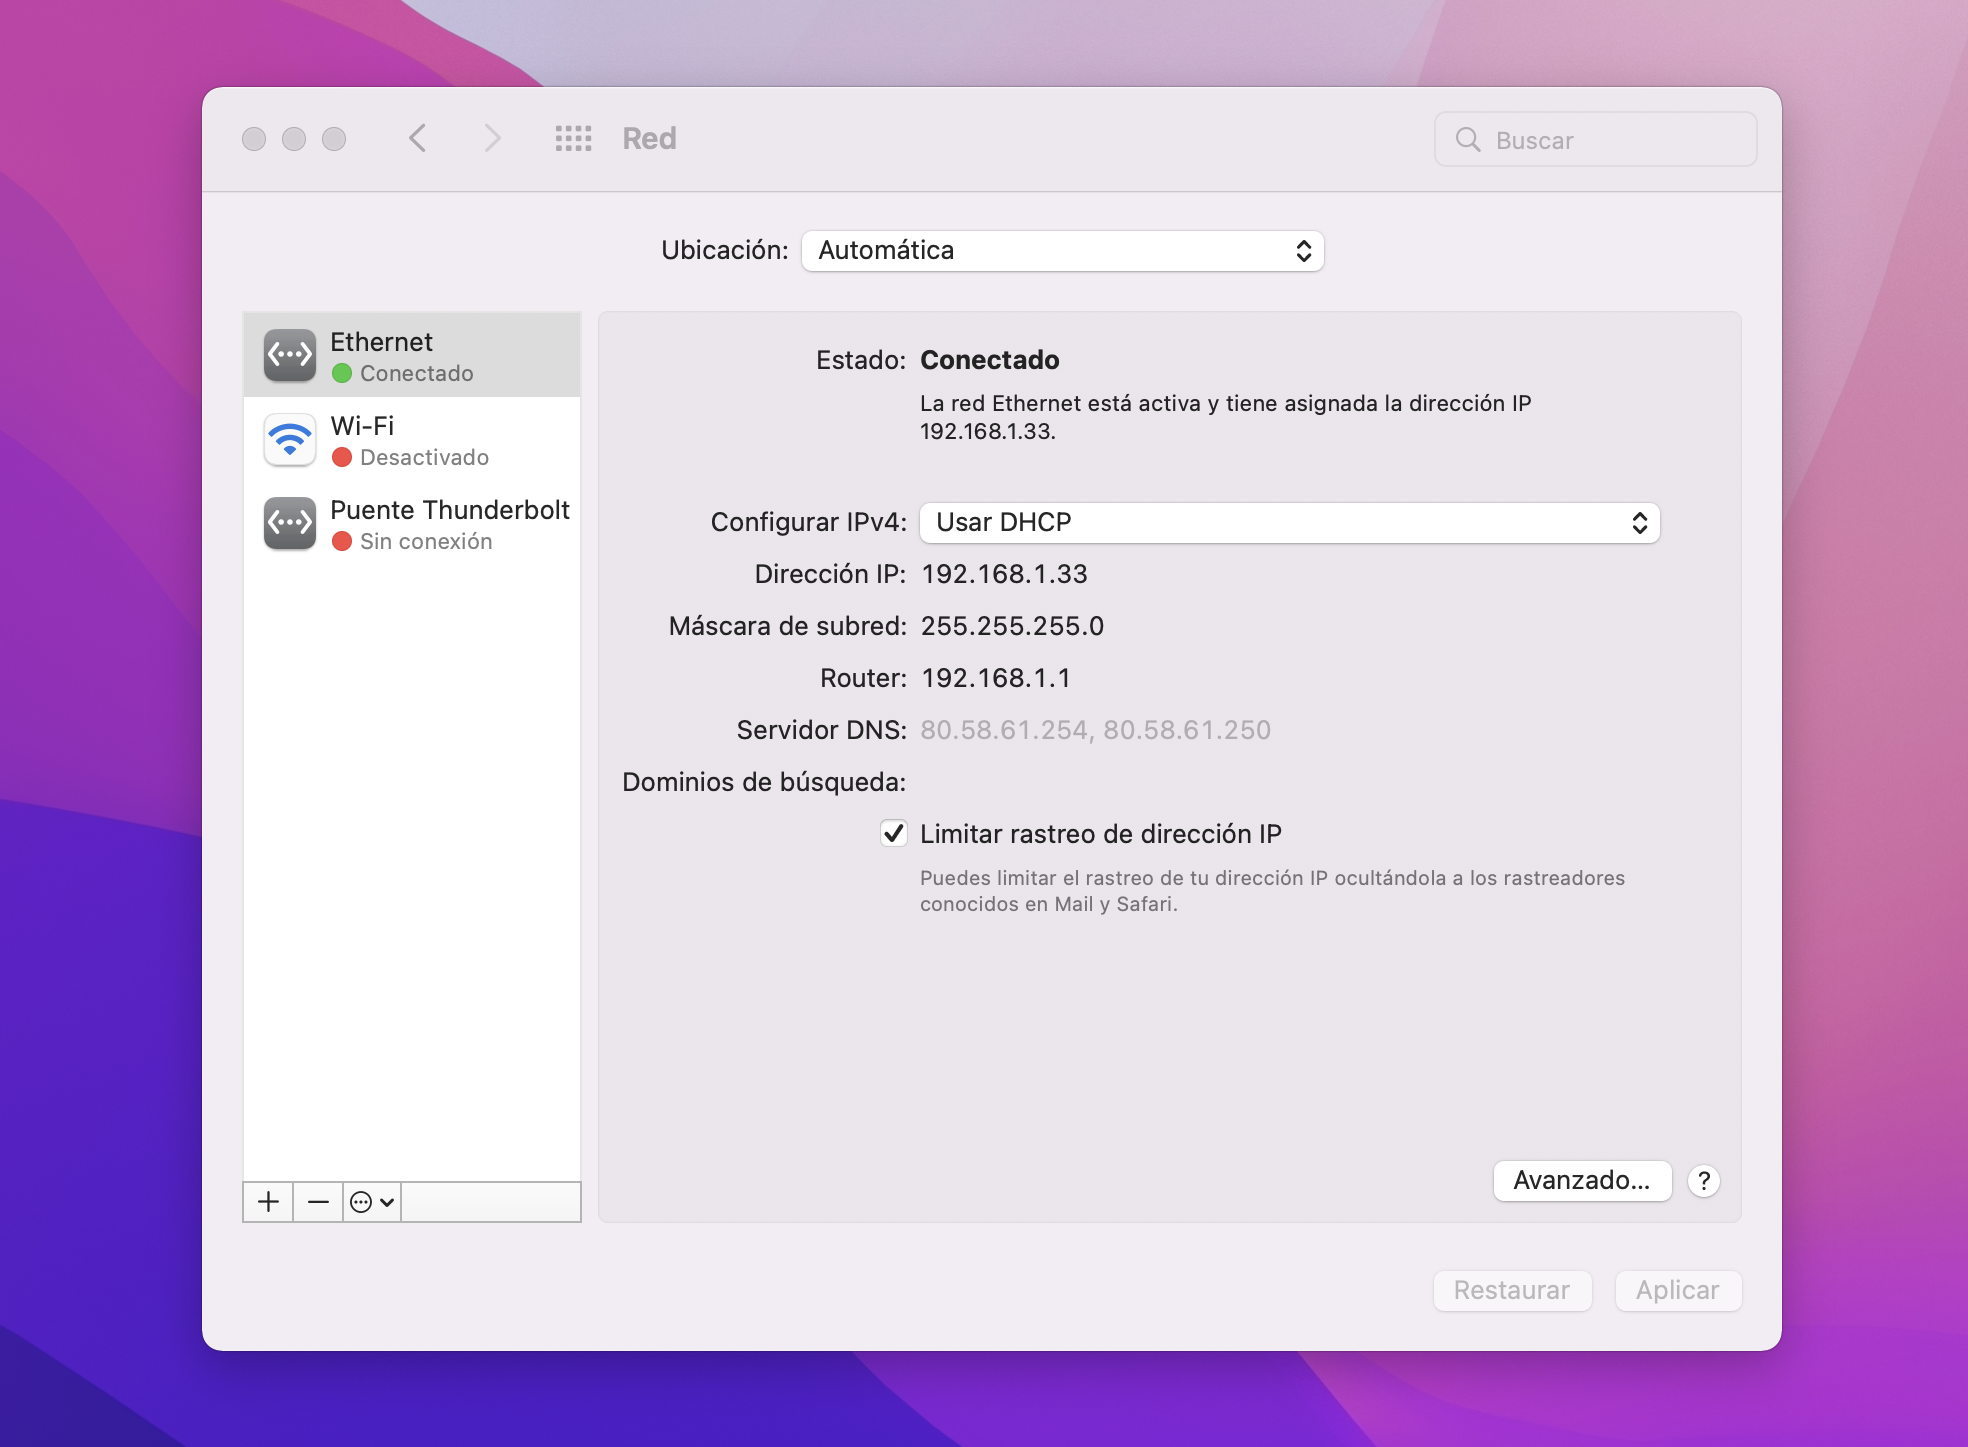Click the subnet mask 255.255.255.0 value
This screenshot has width=1968, height=1447.
tap(1012, 626)
